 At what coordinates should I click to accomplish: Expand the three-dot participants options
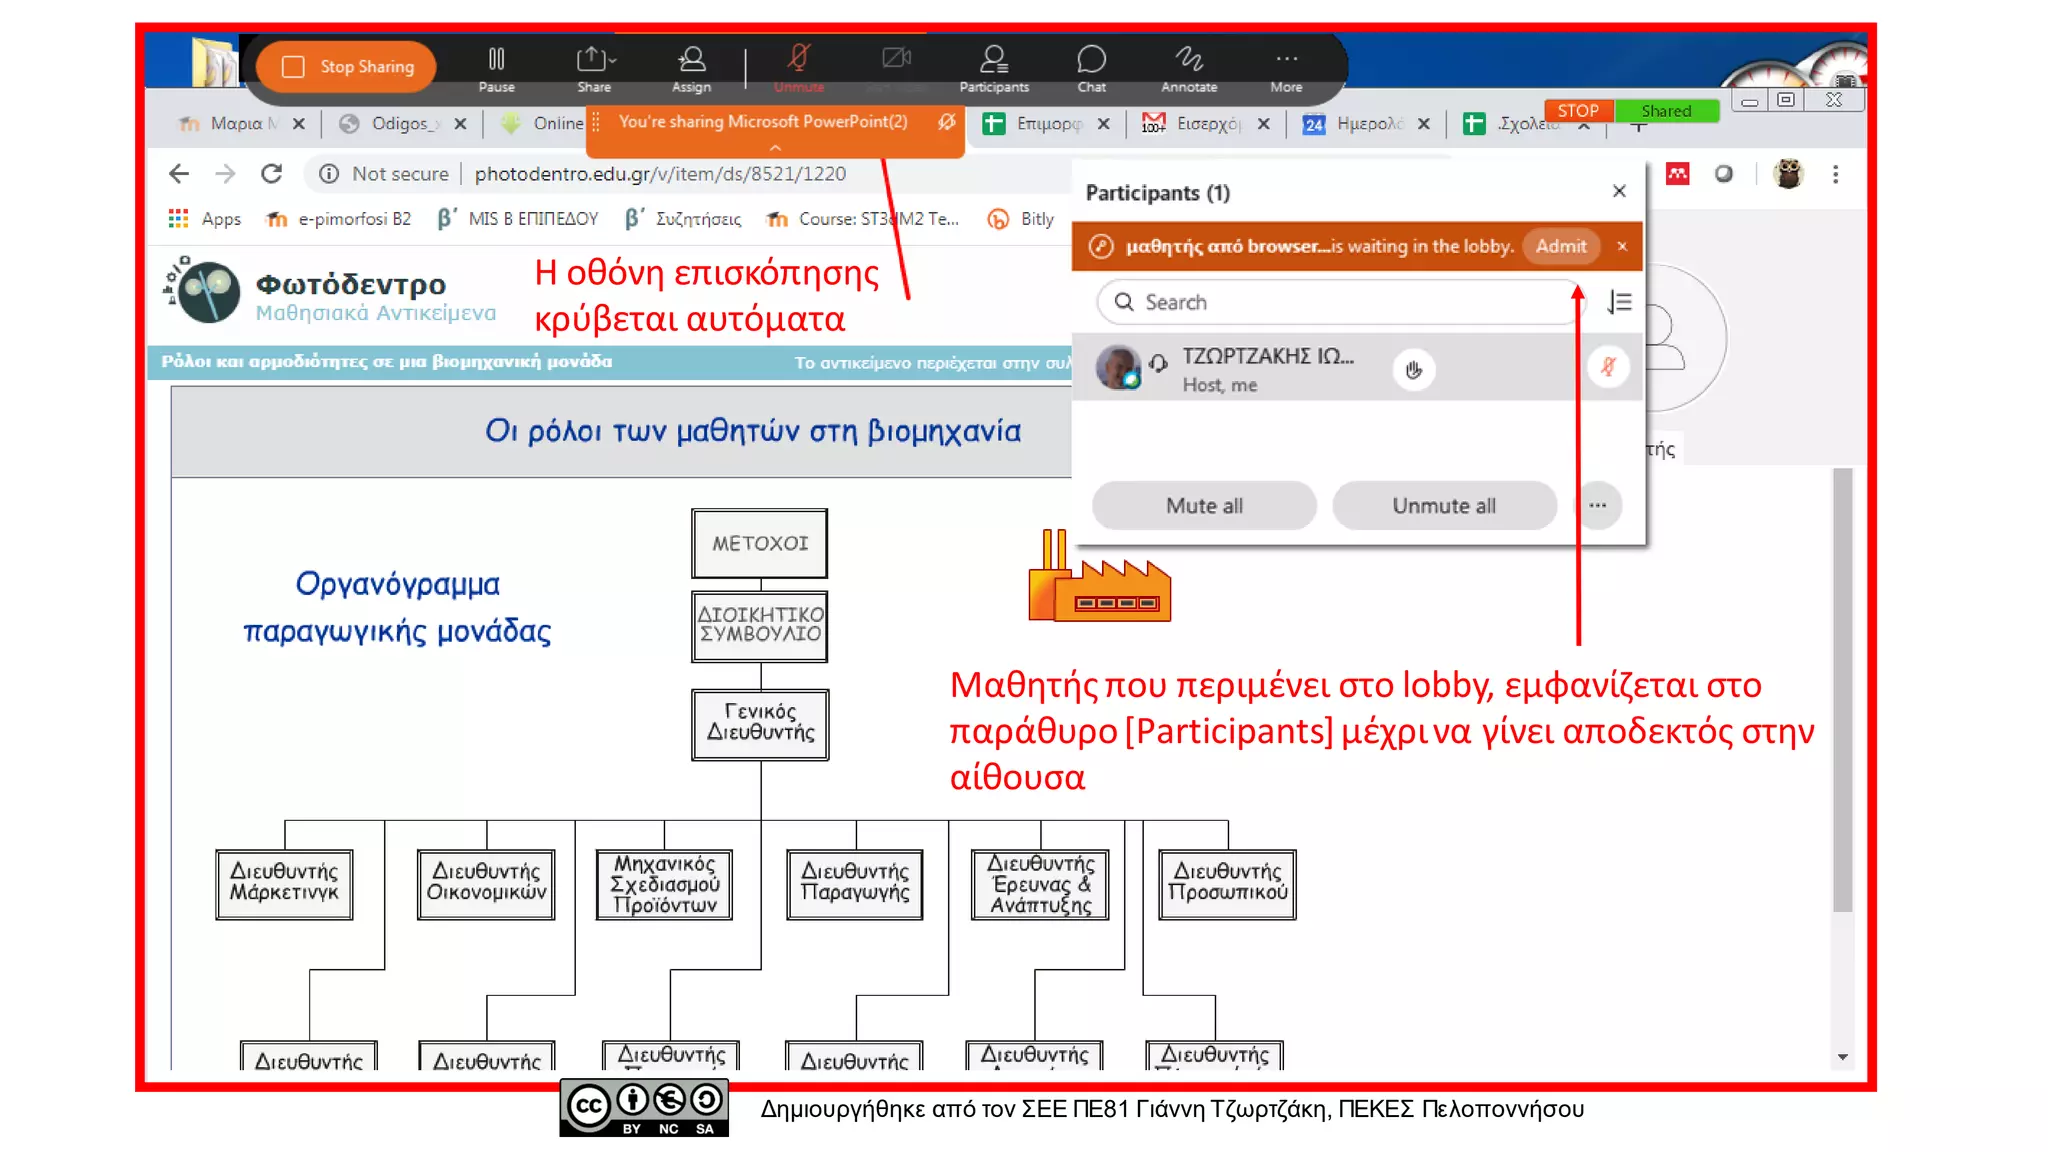point(1597,505)
